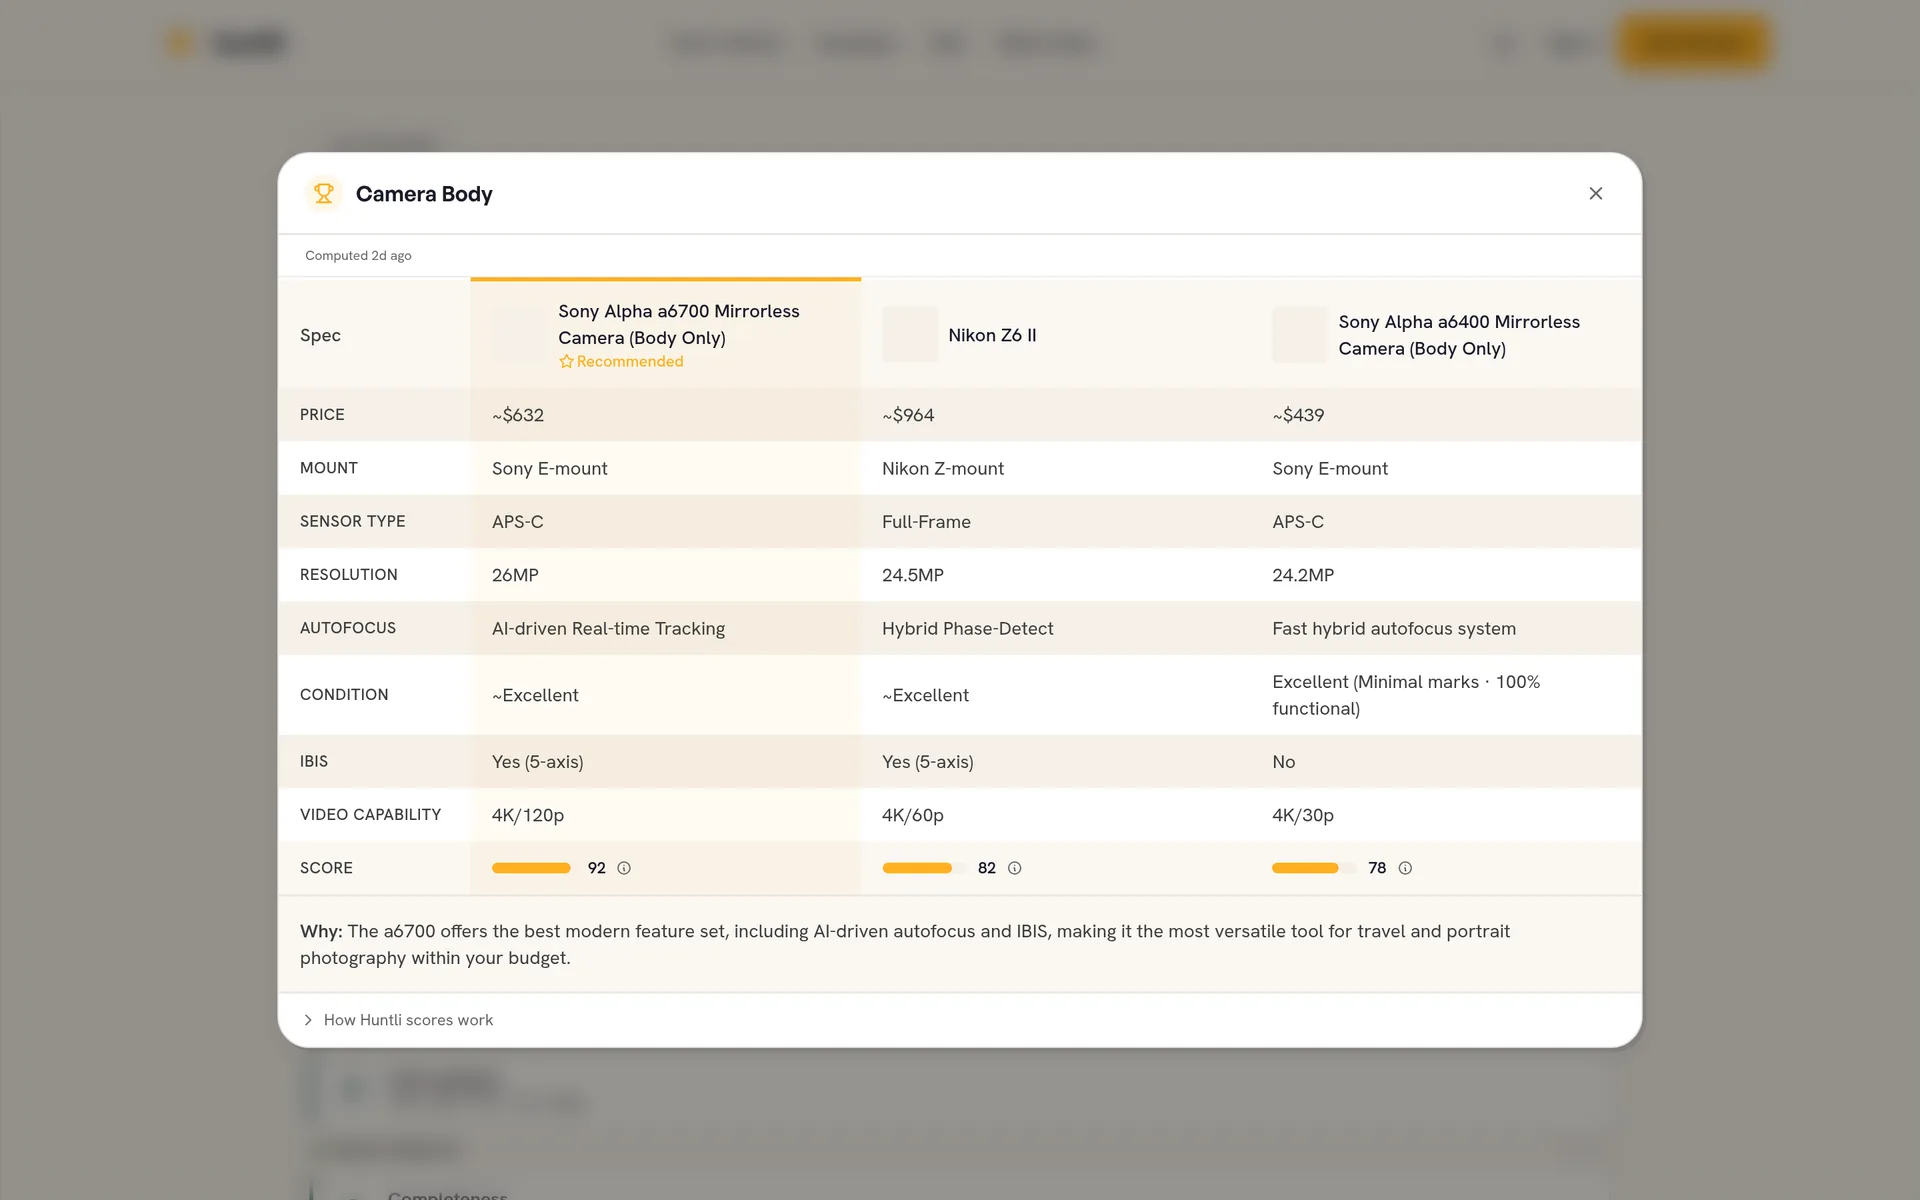1920x1200 pixels.
Task: Click the MOUNT row label
Action: (329, 468)
